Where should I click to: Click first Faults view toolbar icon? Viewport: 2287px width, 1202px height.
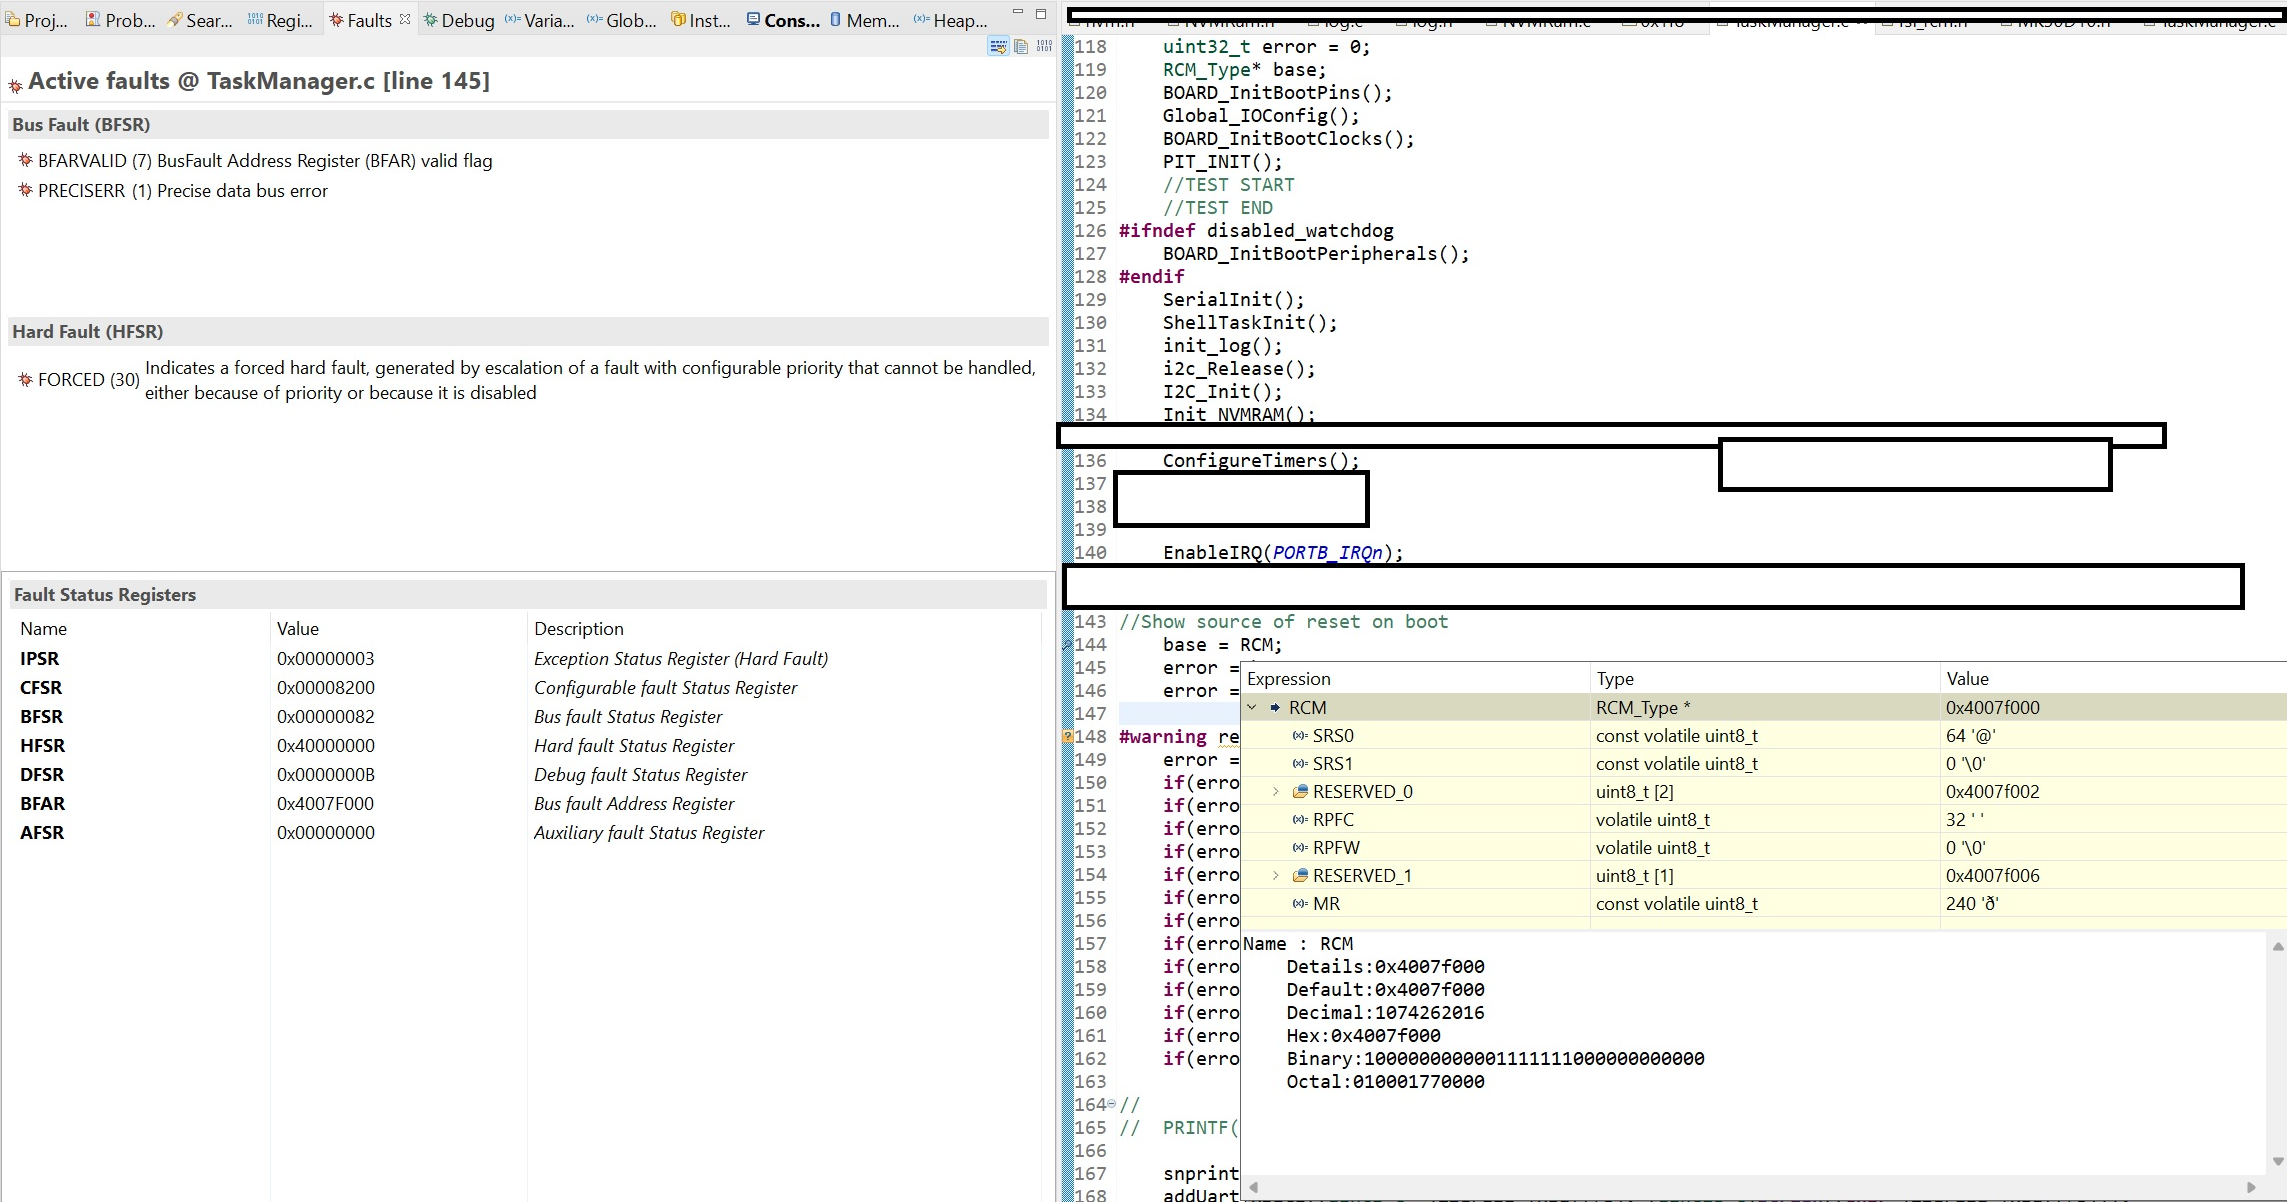click(998, 46)
